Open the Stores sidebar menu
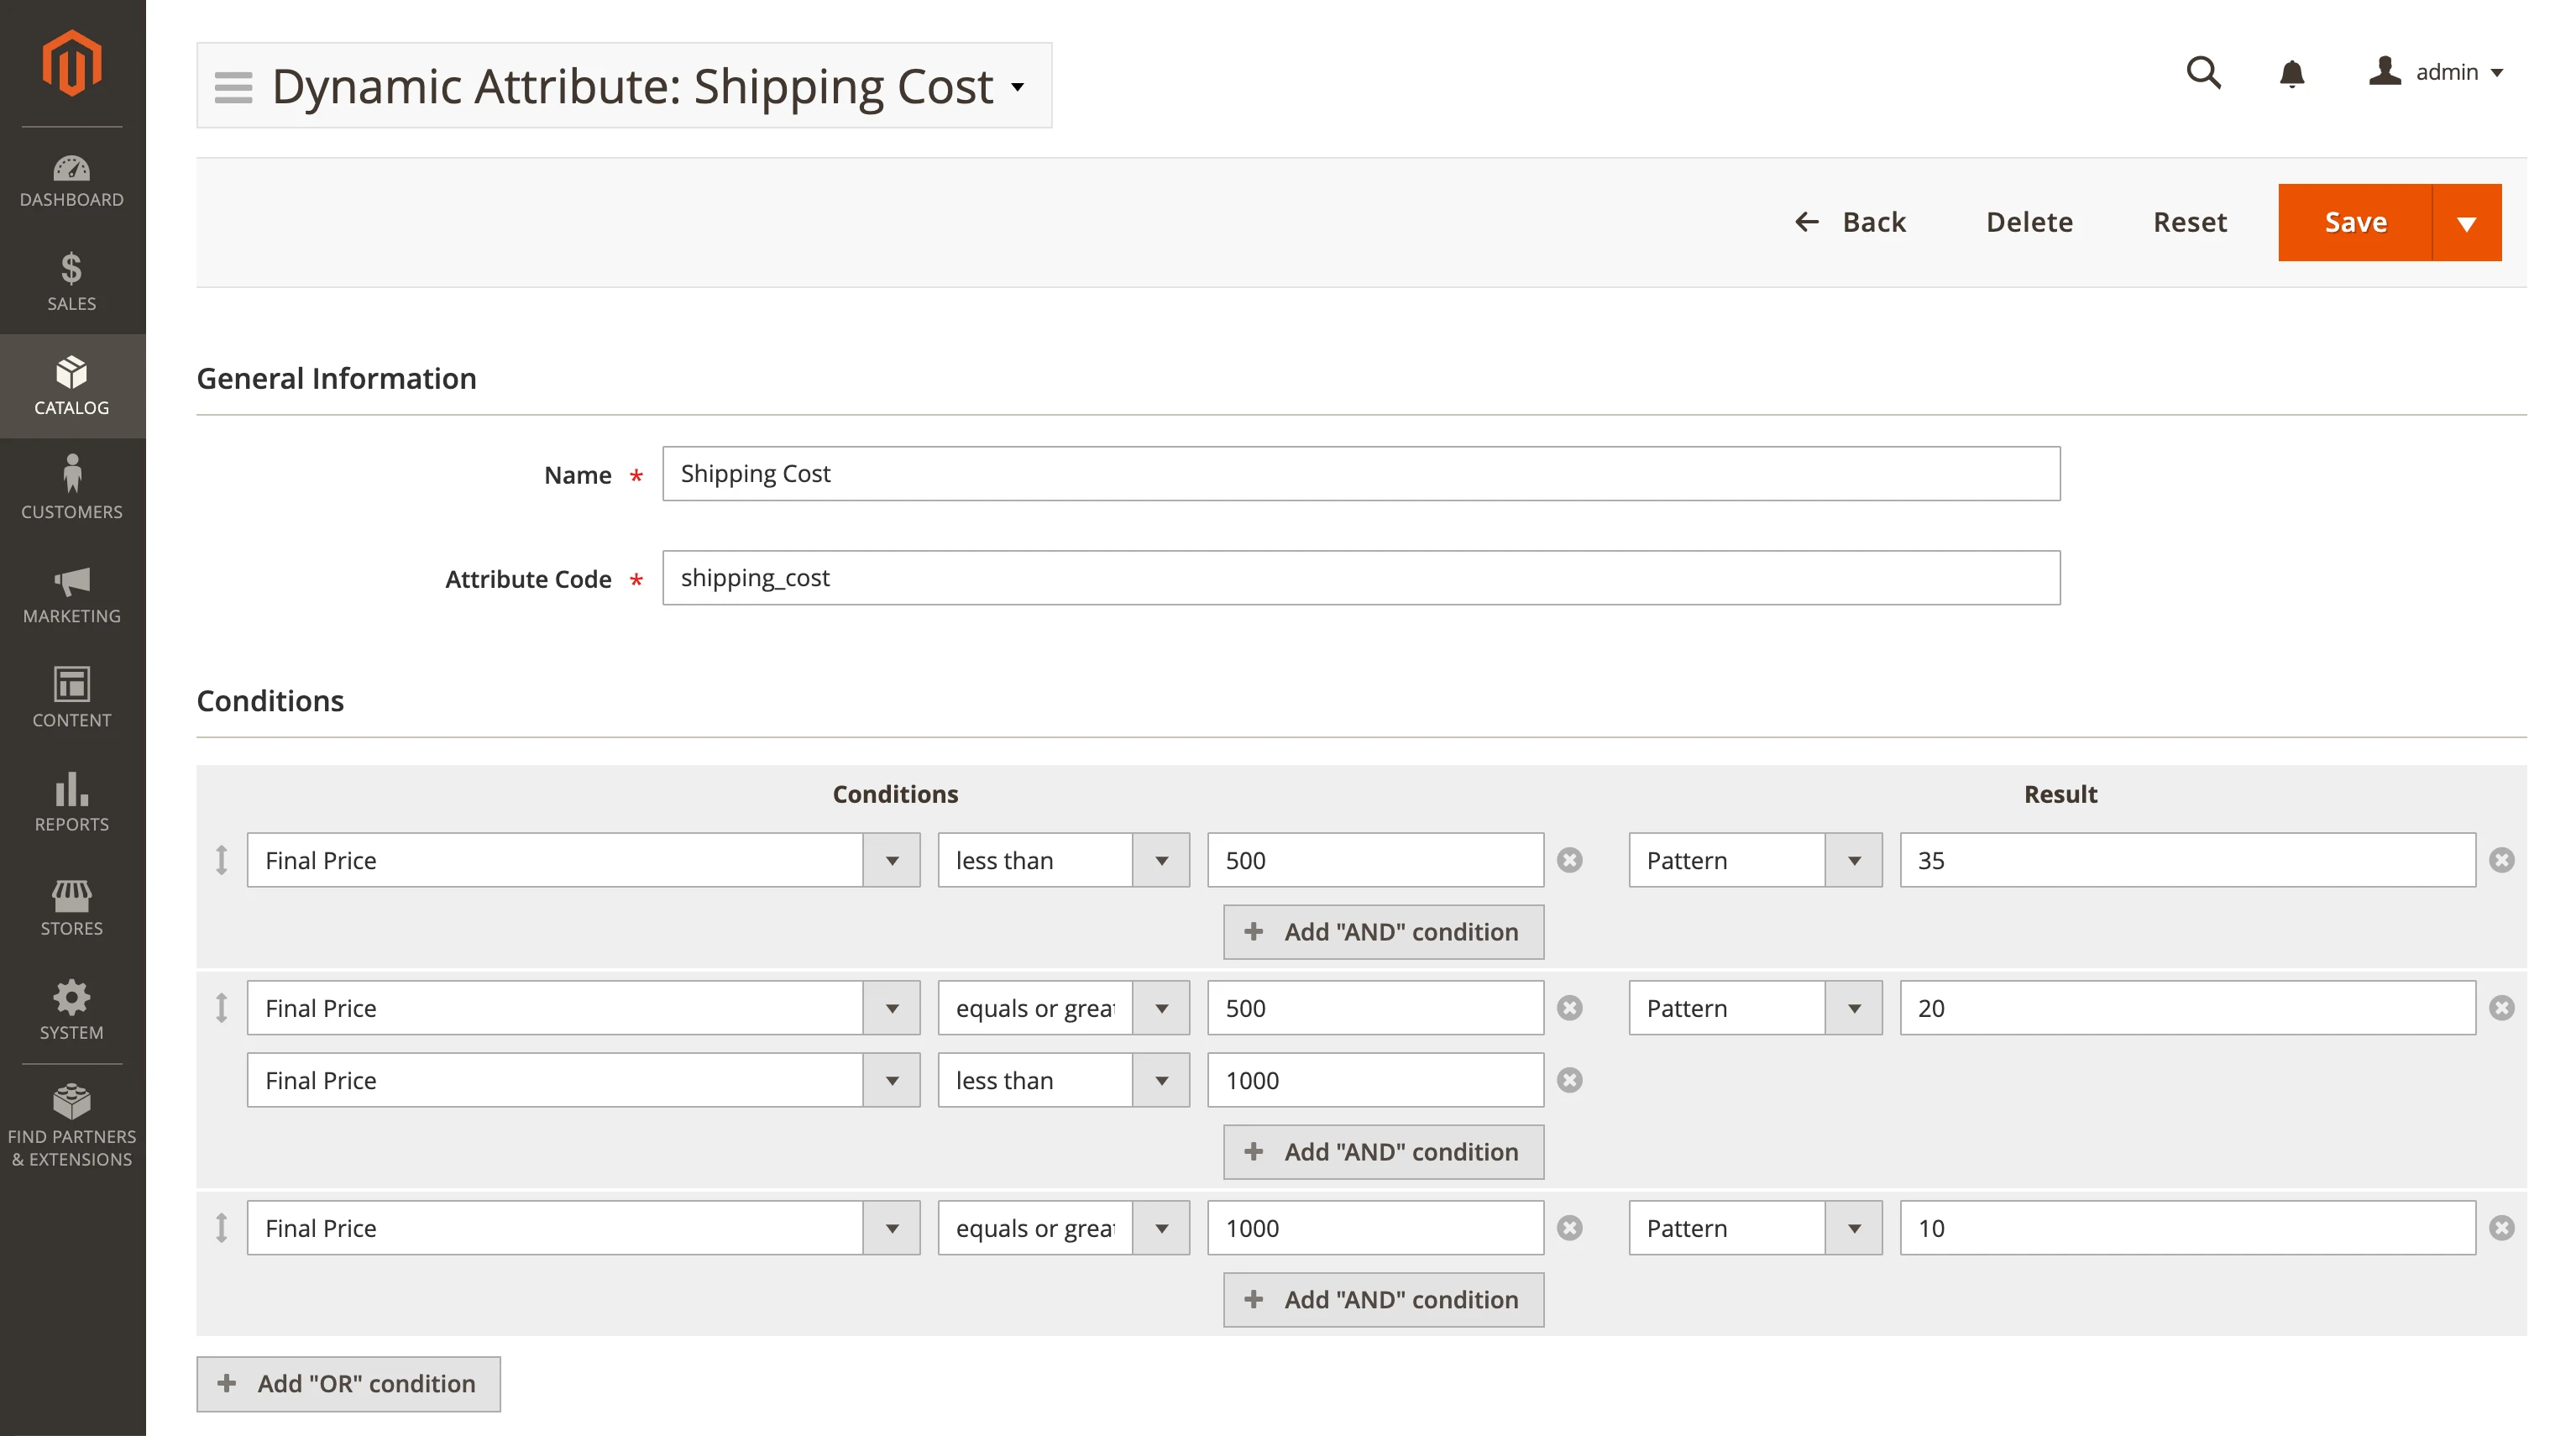 (x=71, y=907)
